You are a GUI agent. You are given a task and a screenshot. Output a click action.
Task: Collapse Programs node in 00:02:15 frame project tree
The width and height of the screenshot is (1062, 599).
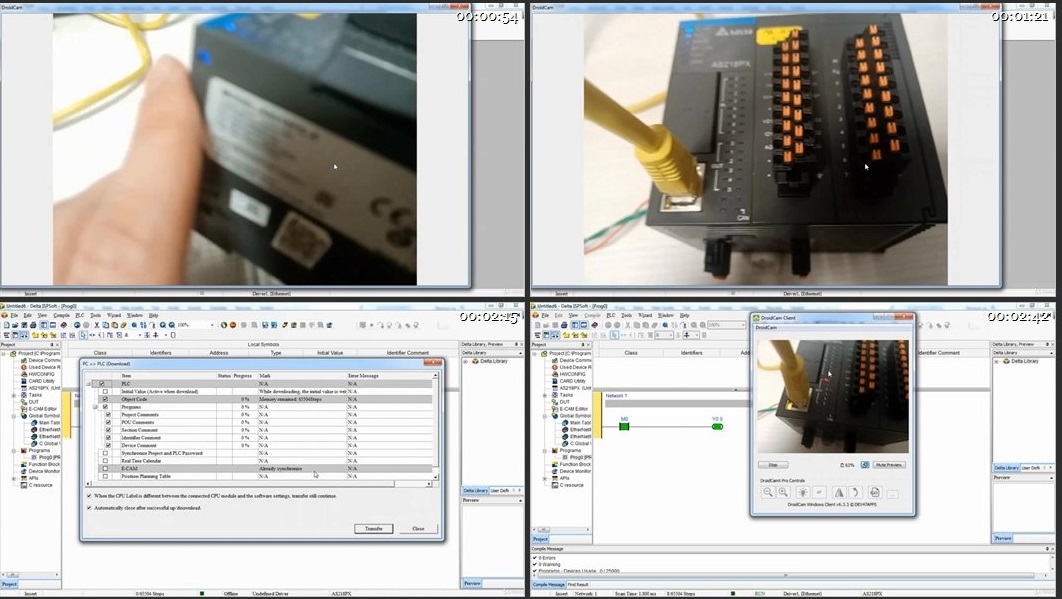pyautogui.click(x=14, y=450)
